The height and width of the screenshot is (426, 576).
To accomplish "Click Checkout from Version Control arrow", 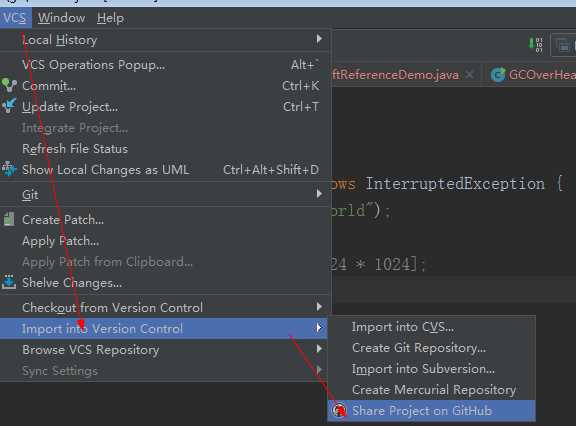I will [x=319, y=307].
